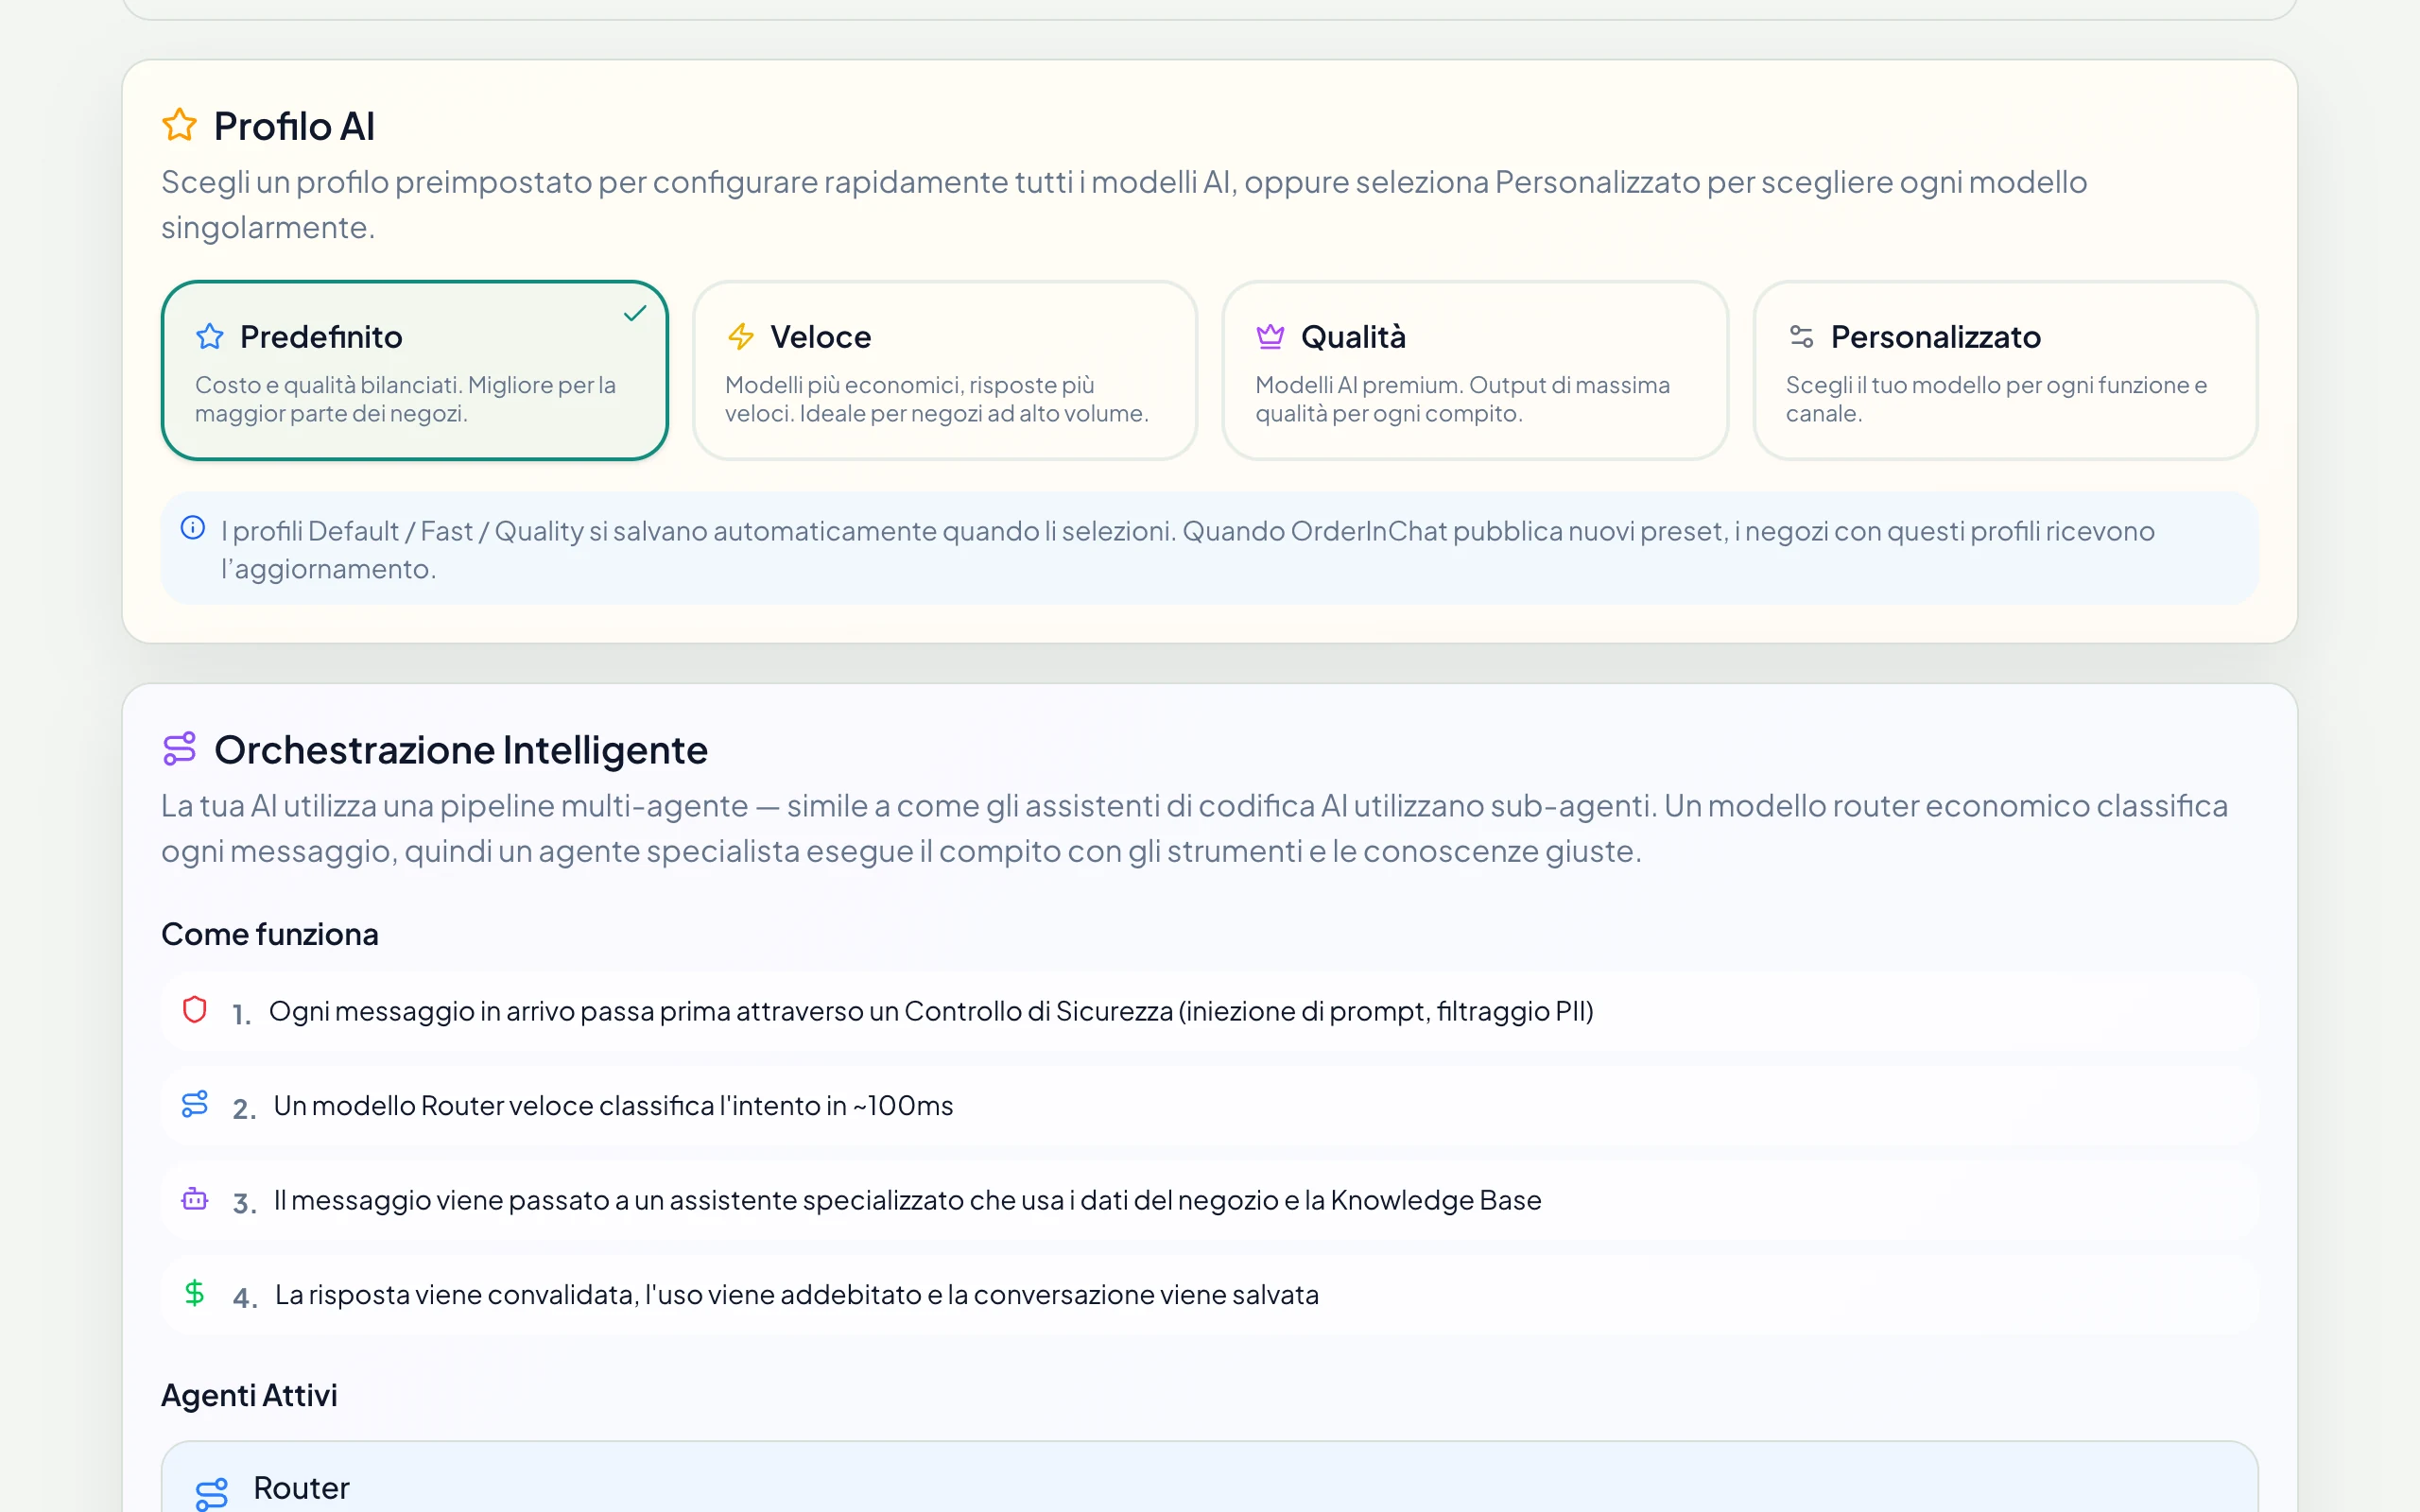Click the notice about Default / Fast / Quality profiles
2420x1512 pixels.
tap(1210, 548)
